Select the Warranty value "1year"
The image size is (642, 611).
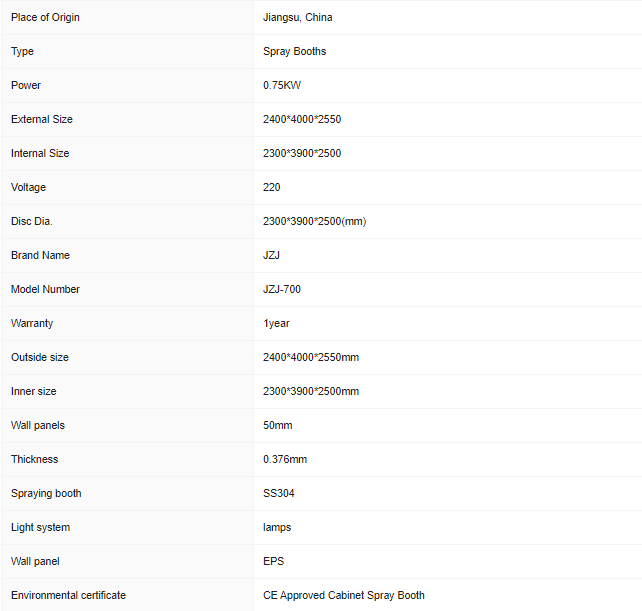pyautogui.click(x=277, y=323)
